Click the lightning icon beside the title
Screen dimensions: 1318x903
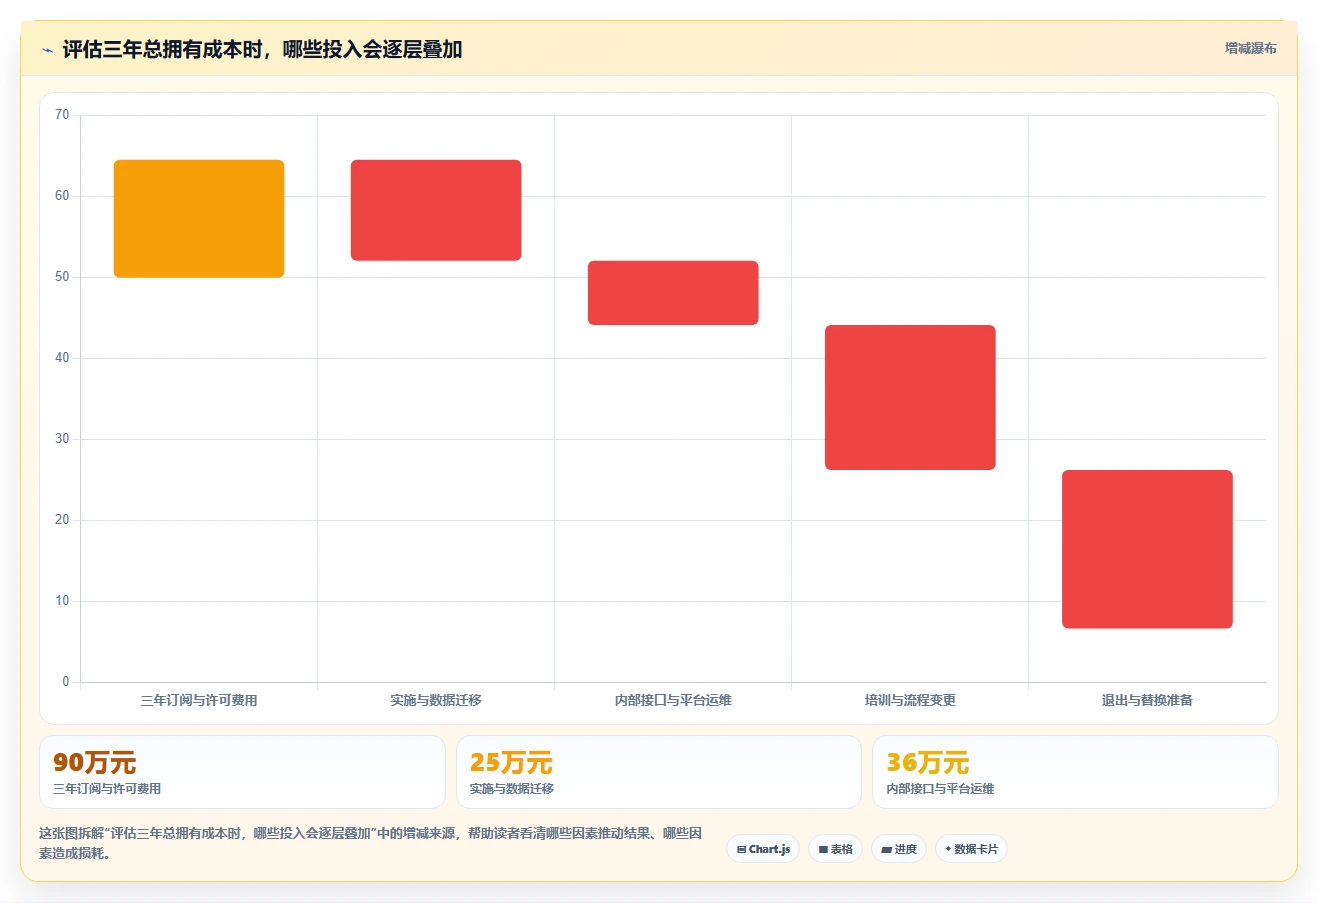[47, 50]
